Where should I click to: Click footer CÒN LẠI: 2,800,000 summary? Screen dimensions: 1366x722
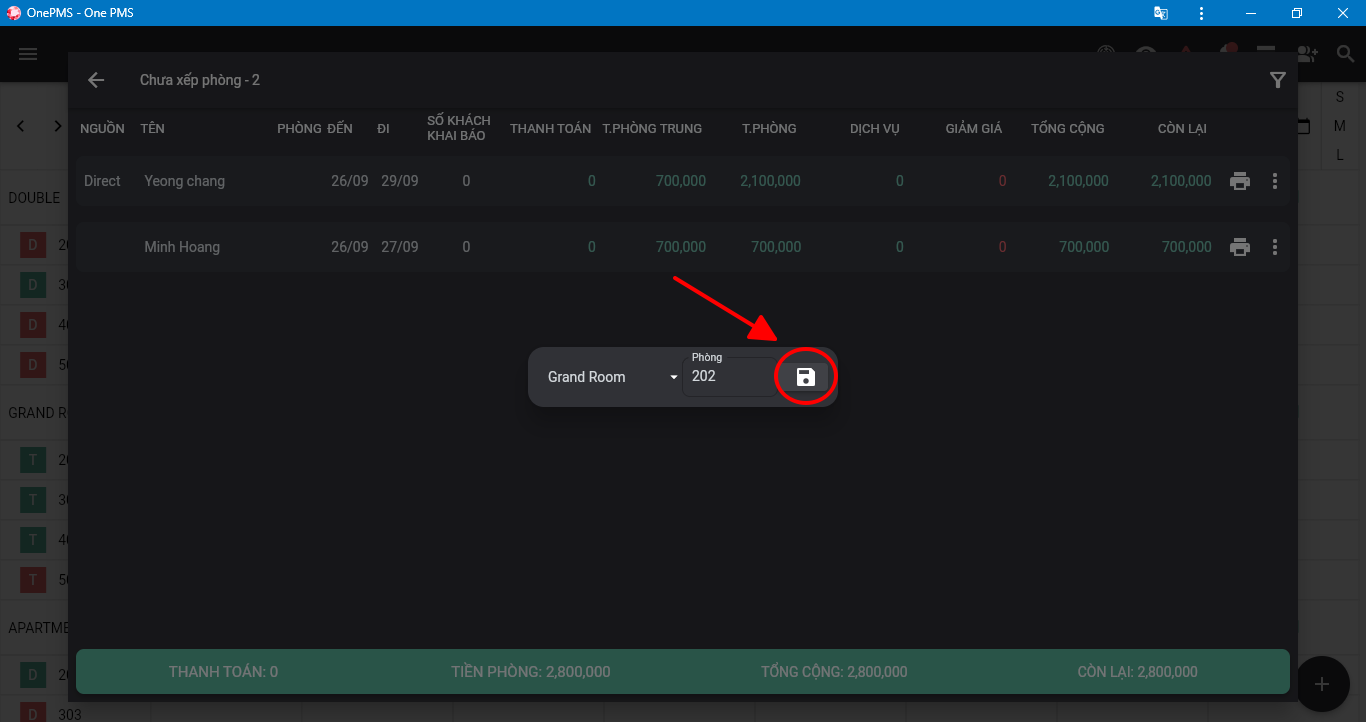[x=1137, y=672]
